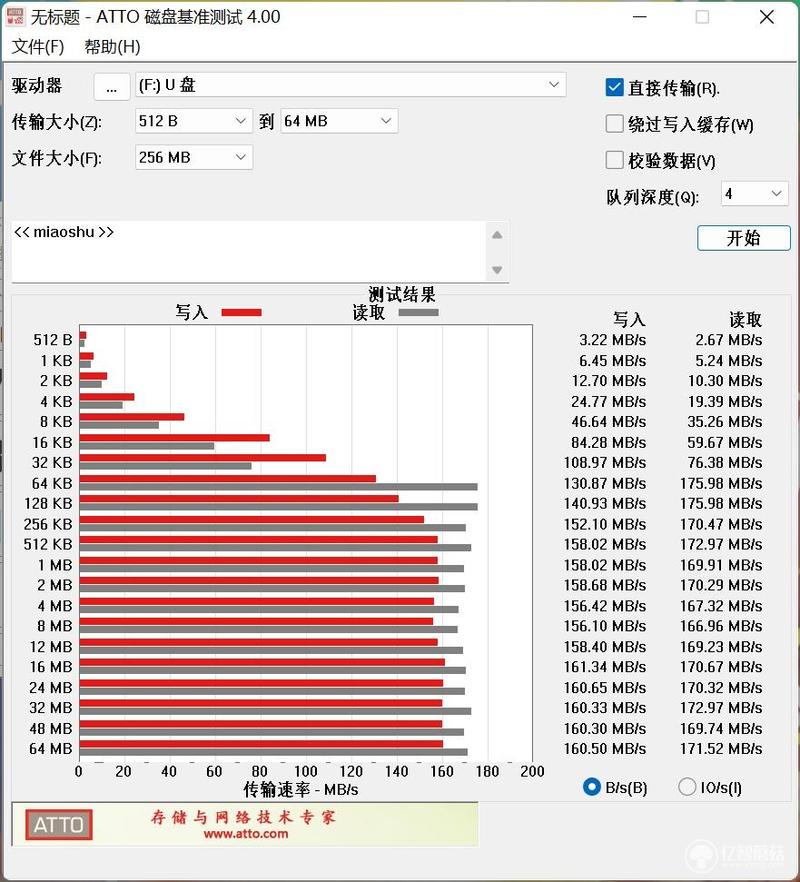Open the 256 MB file size dropdown

(194, 158)
